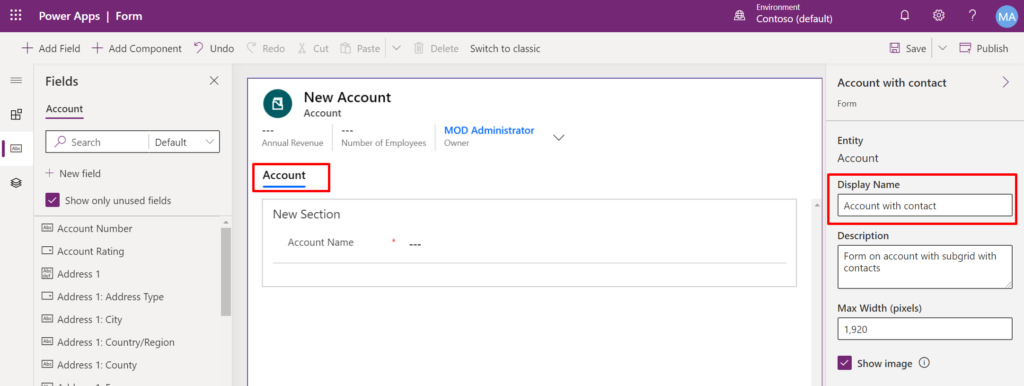Select the New Section label
1024x386 pixels.
306,214
